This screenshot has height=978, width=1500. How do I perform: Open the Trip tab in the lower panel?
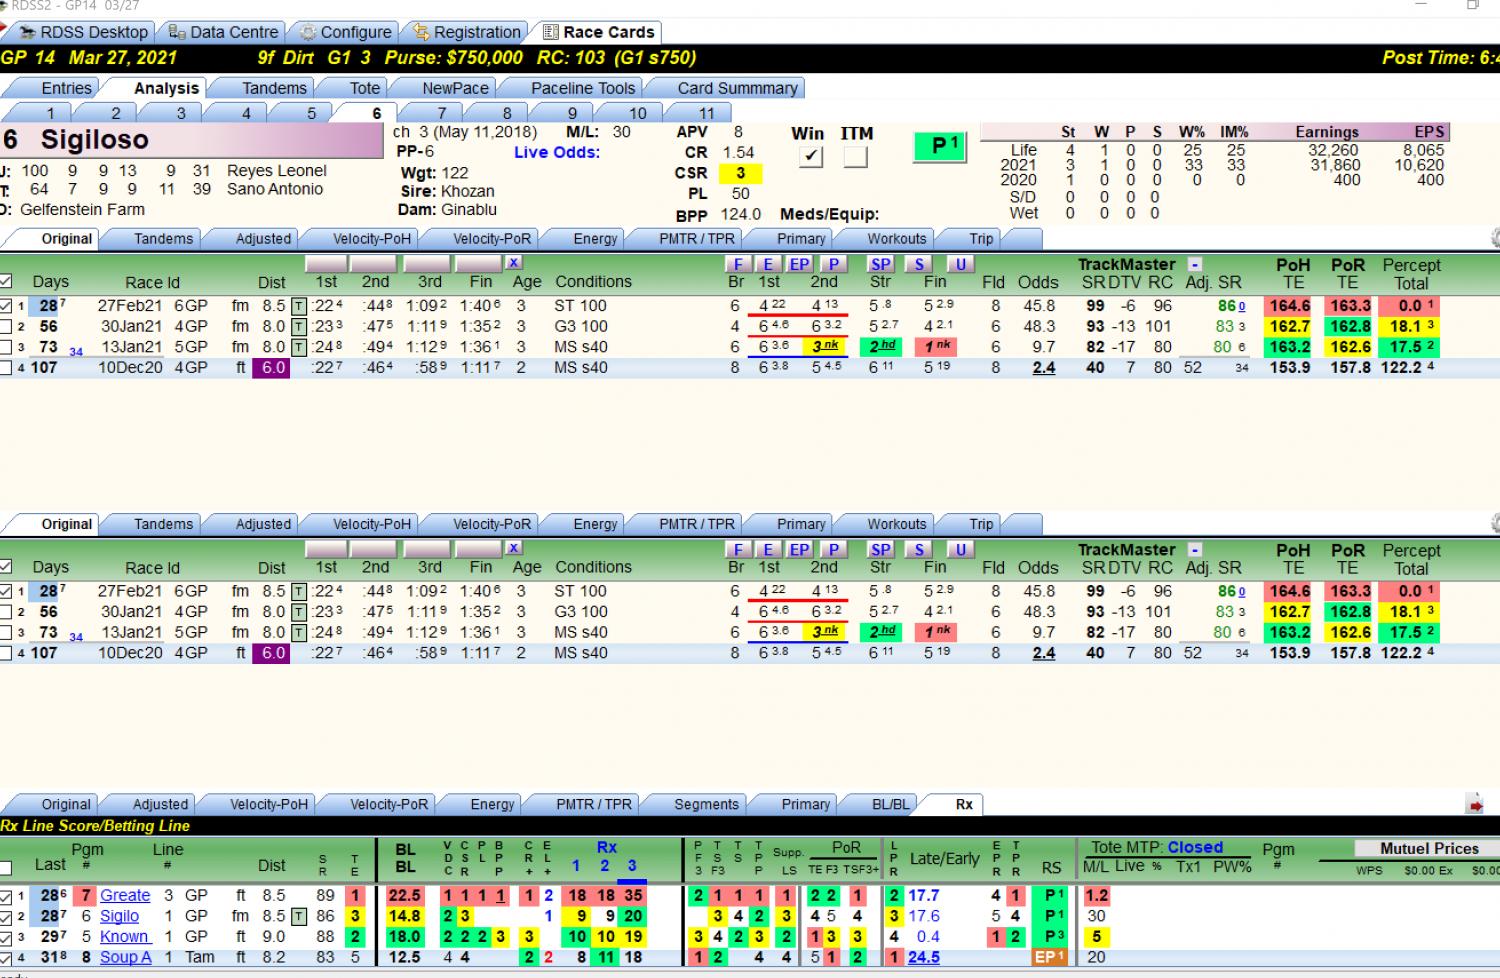pos(981,524)
